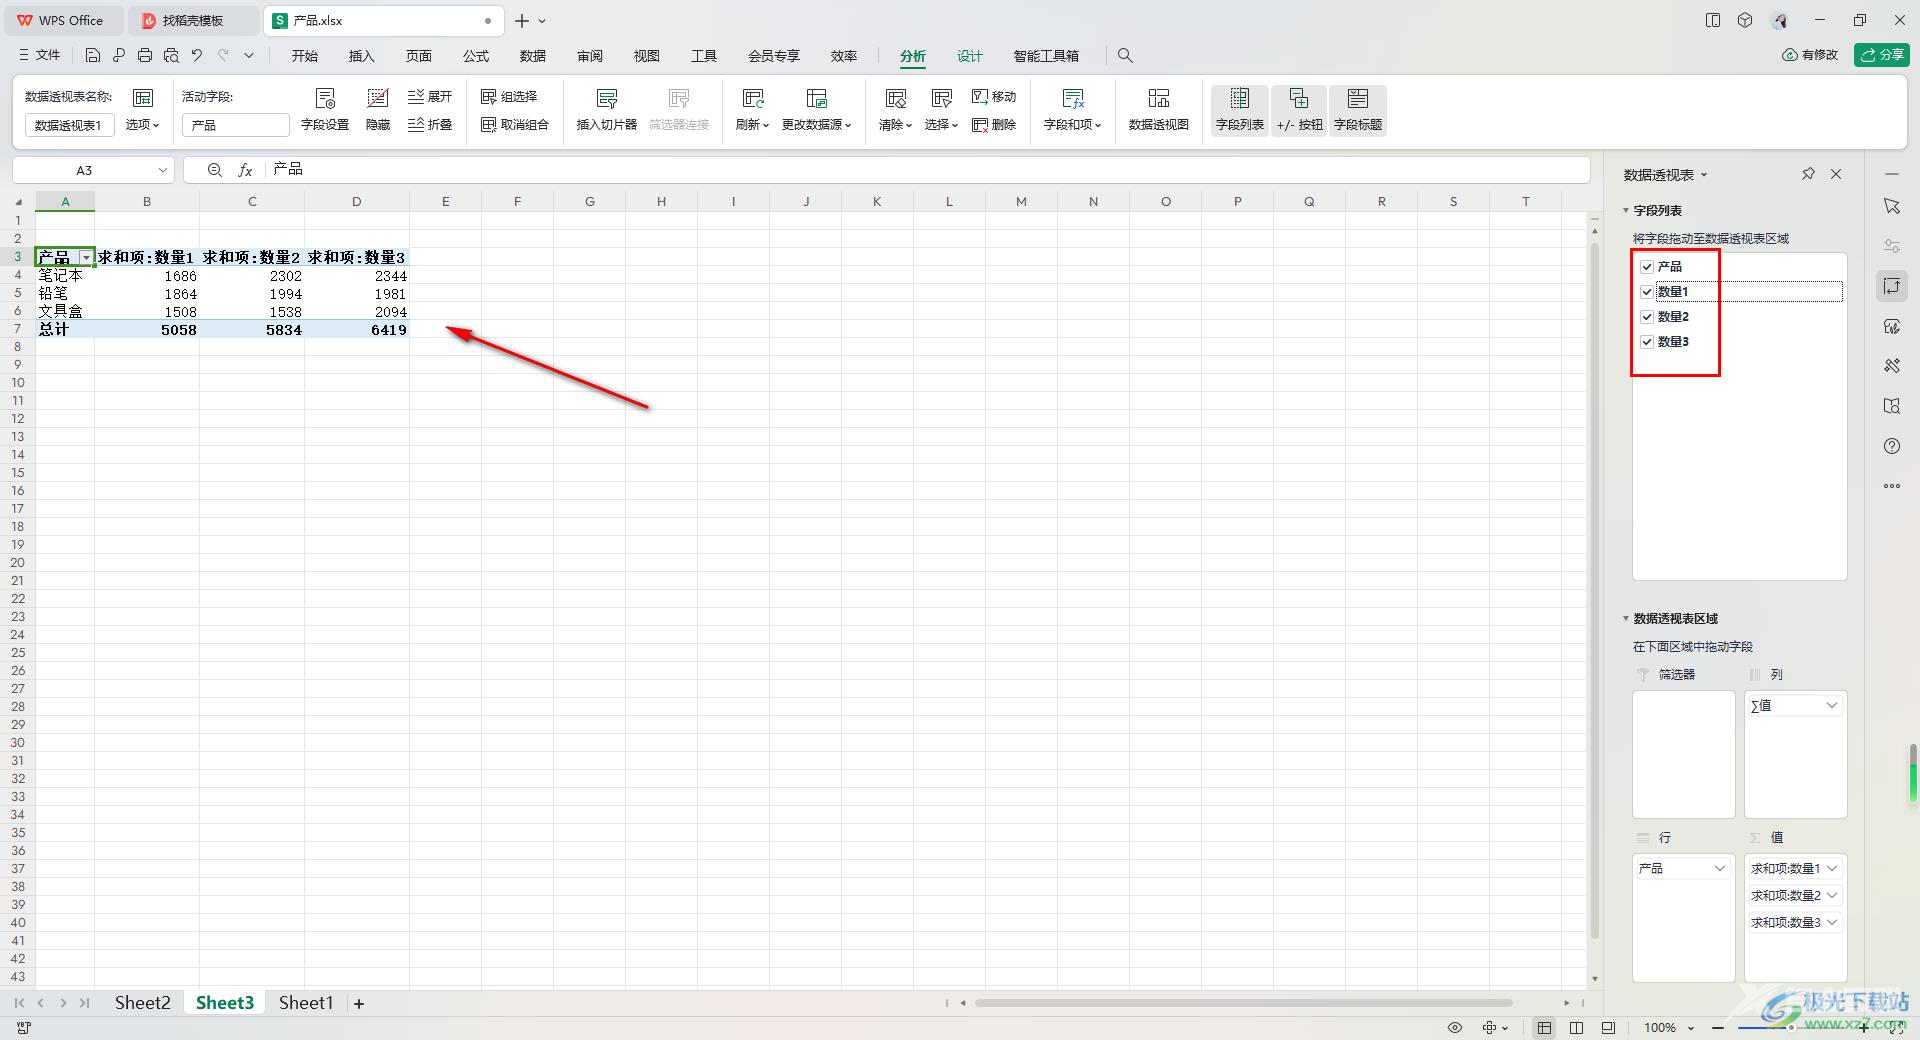Click the zoom slider in status bar

click(x=1790, y=1027)
